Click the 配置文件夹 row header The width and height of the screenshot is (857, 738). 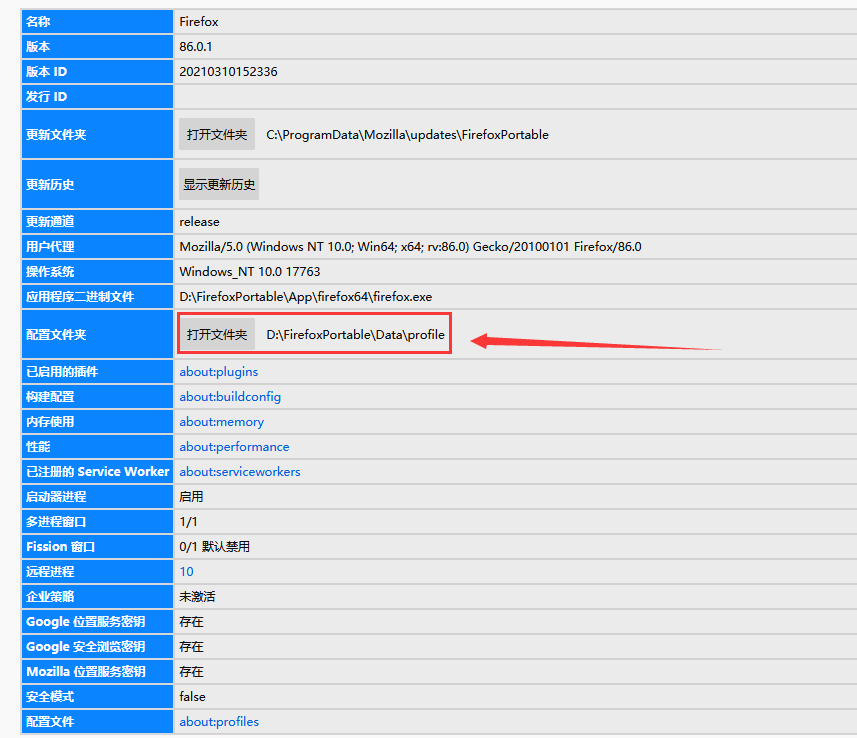[97, 335]
